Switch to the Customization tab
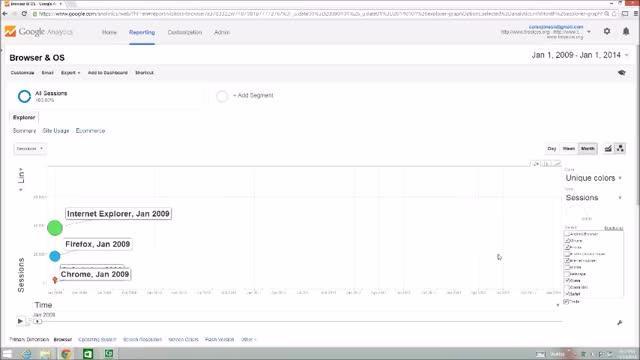This screenshot has height=360, width=640. coord(184,32)
